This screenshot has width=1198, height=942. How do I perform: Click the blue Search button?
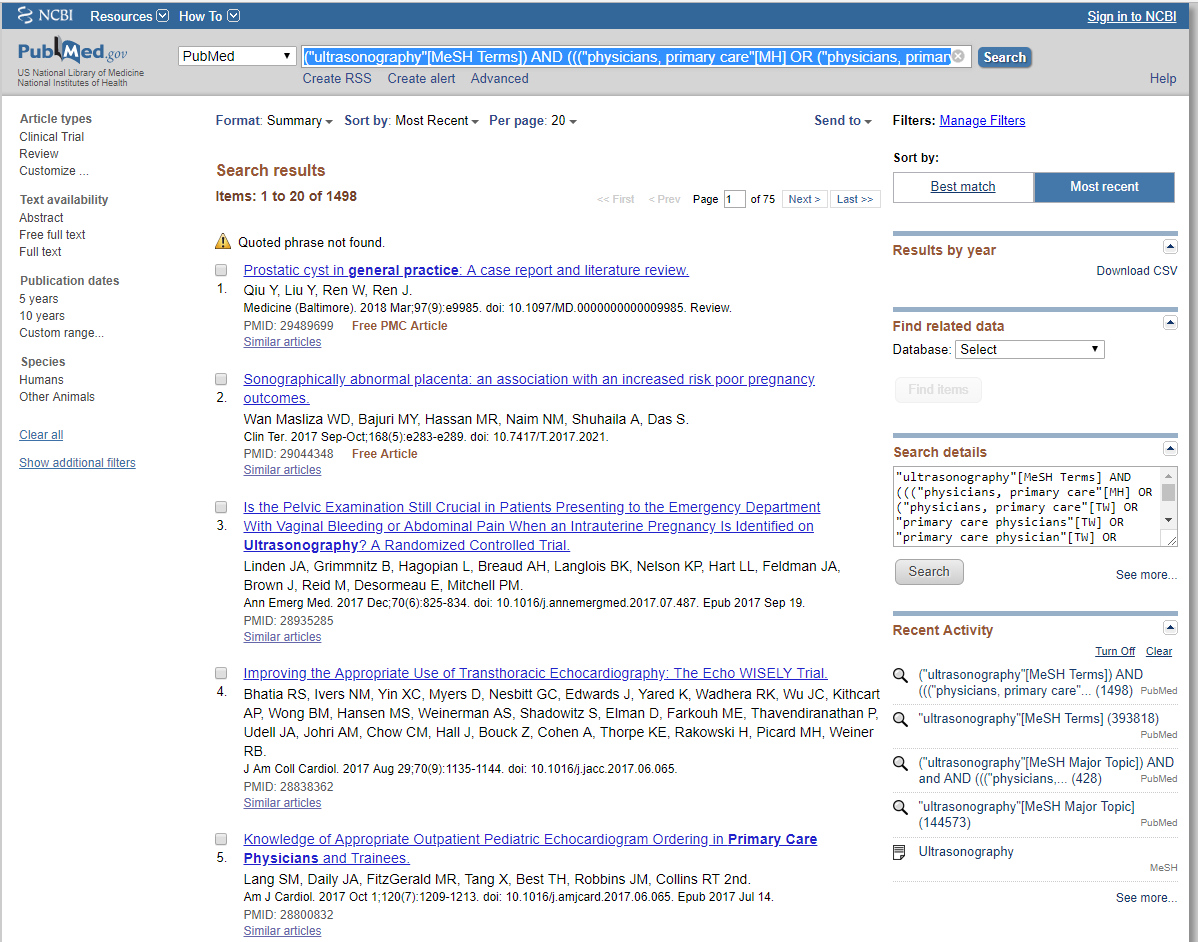pos(1004,57)
